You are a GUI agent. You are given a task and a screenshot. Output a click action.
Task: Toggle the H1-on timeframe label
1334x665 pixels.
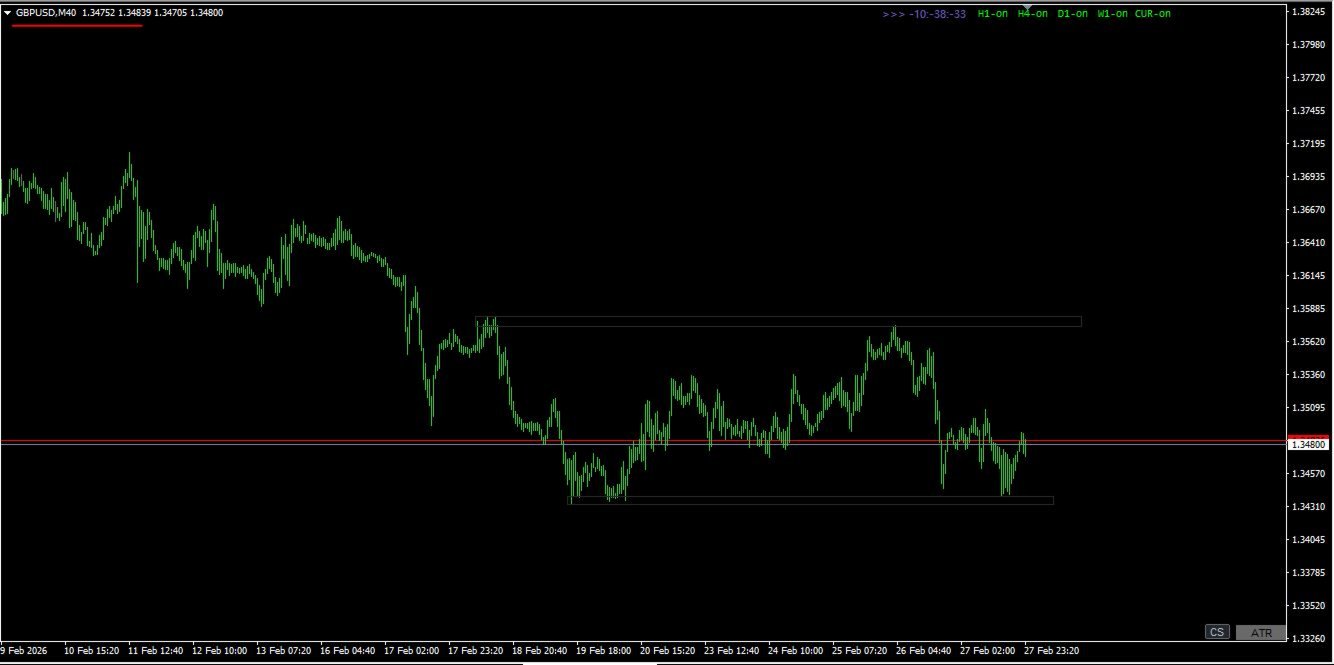click(992, 14)
